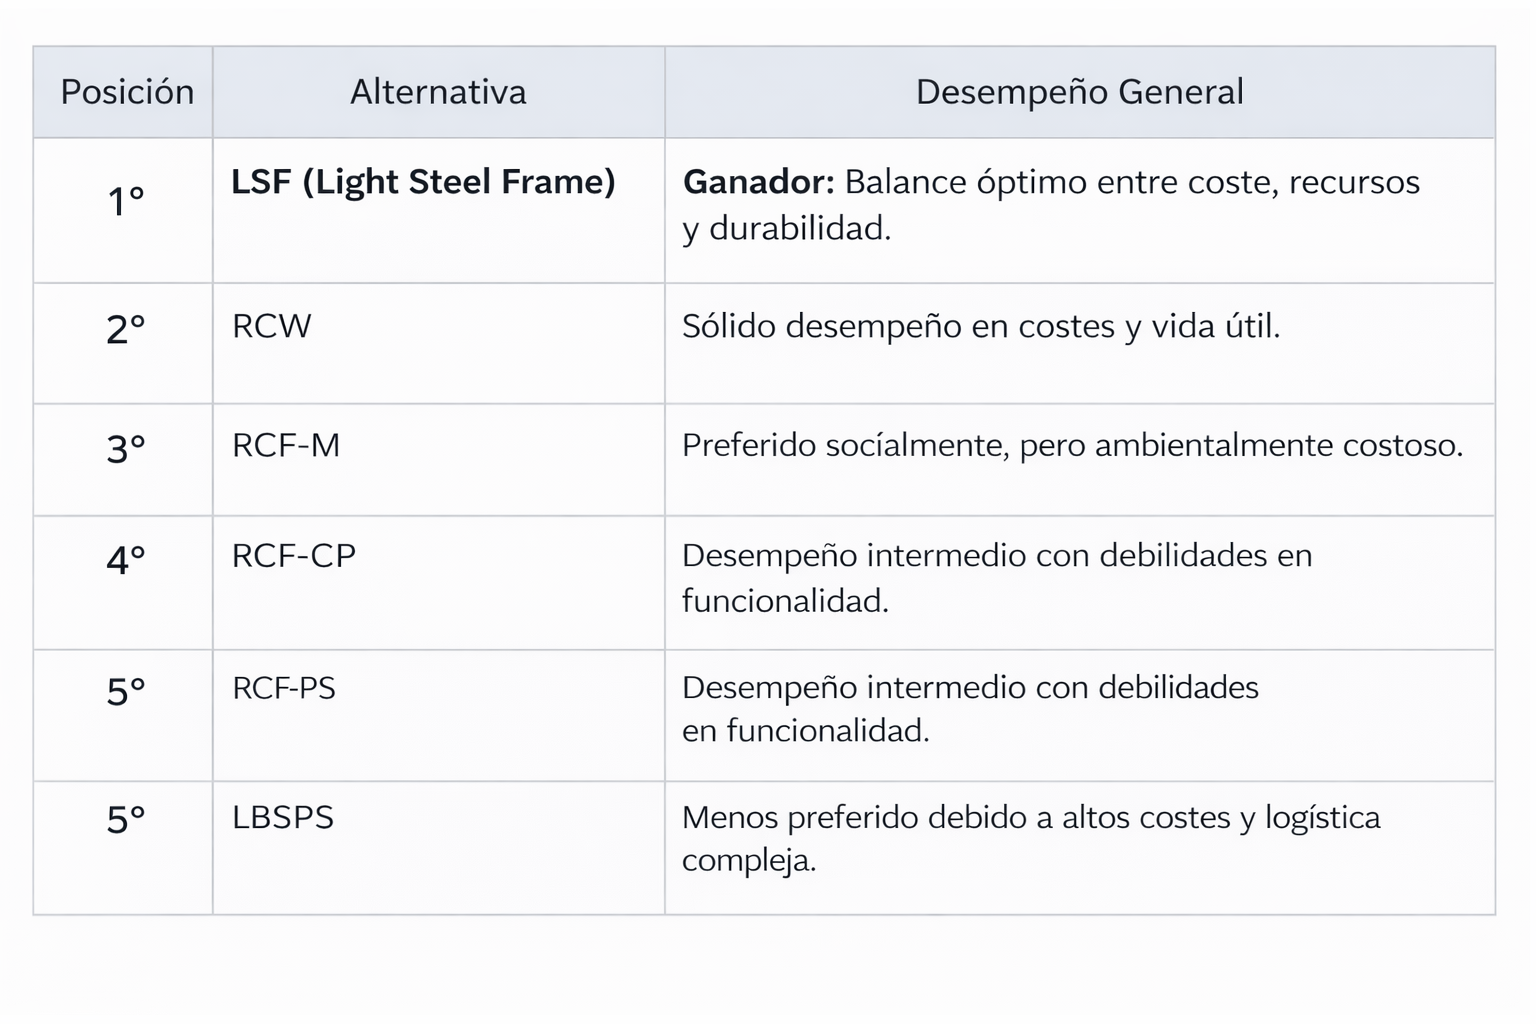Click the 'Menos preferido' description cell
The image size is (1536, 1024).
coord(1030,838)
